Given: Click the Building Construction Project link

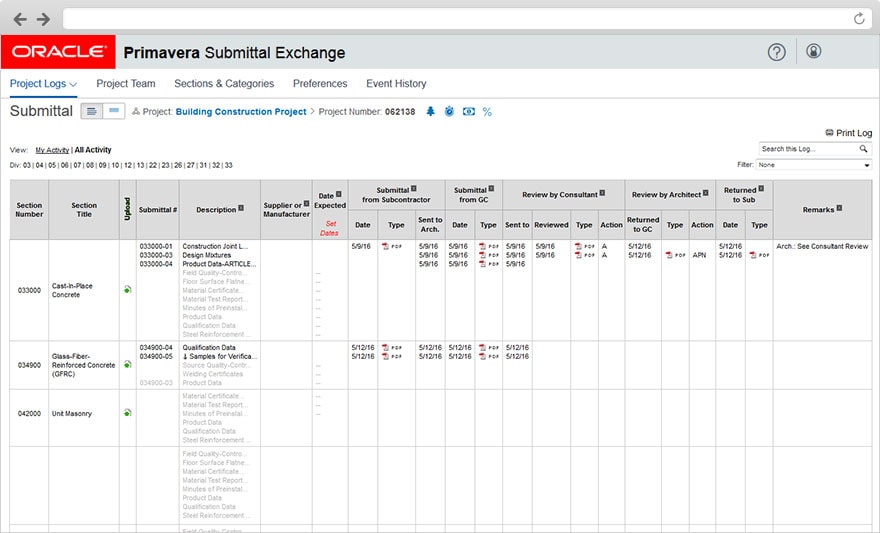Looking at the screenshot, I should 241,112.
